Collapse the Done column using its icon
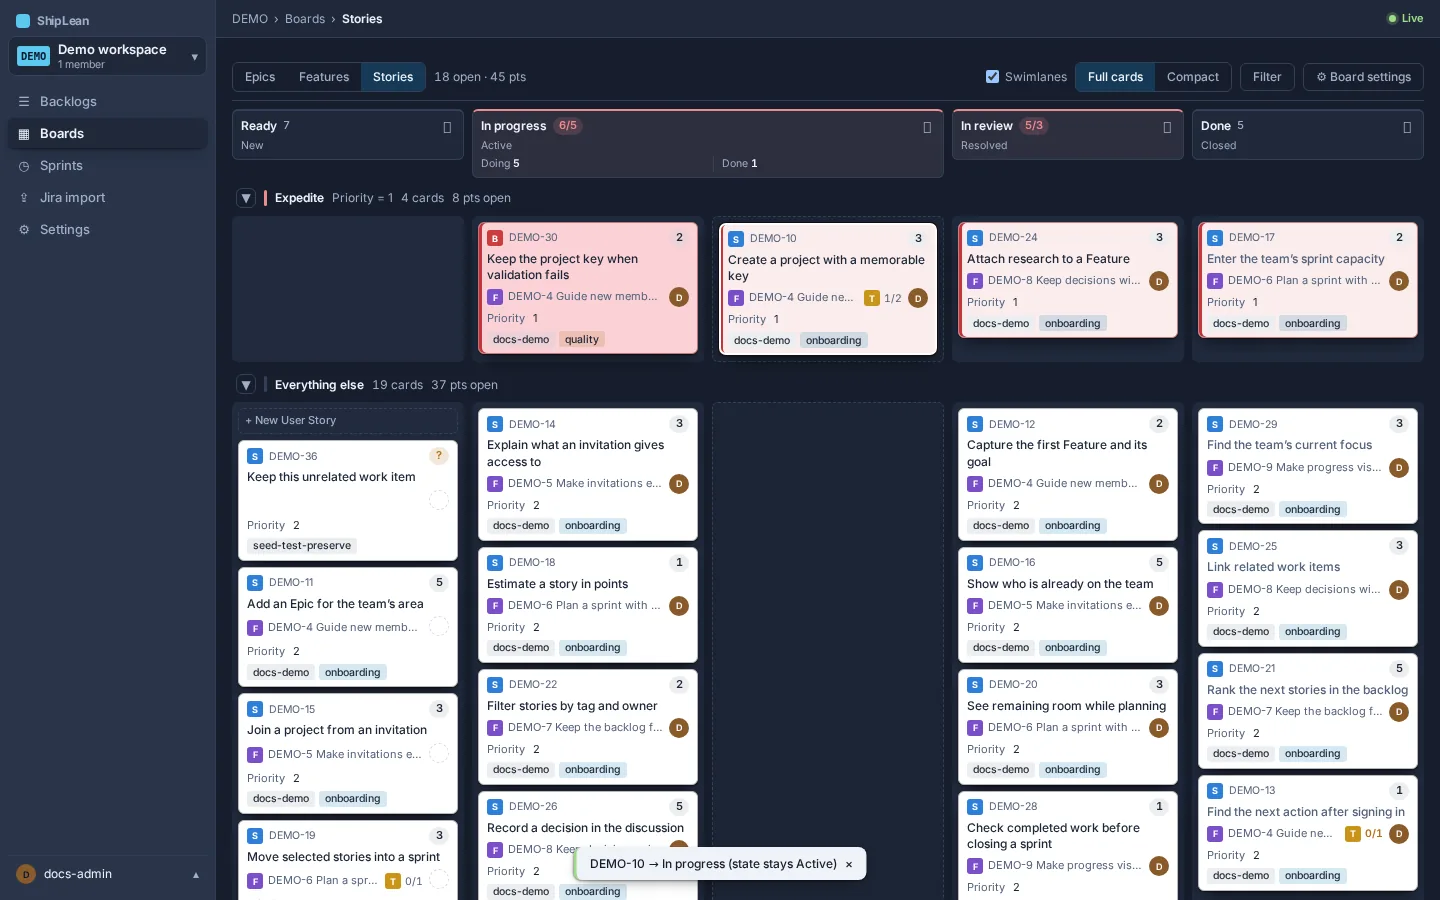Screen dimensions: 1440x900 (x=1407, y=127)
